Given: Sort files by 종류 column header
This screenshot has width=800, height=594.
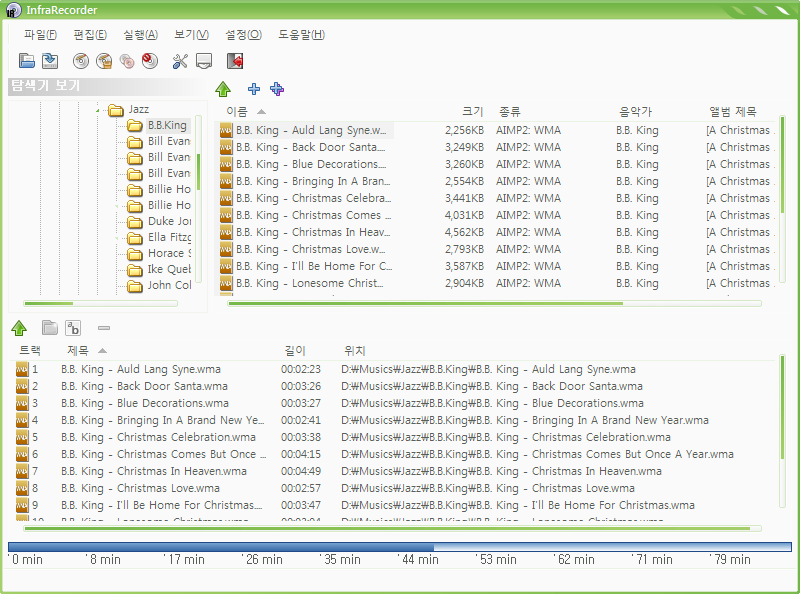Looking at the screenshot, I should pos(509,112).
